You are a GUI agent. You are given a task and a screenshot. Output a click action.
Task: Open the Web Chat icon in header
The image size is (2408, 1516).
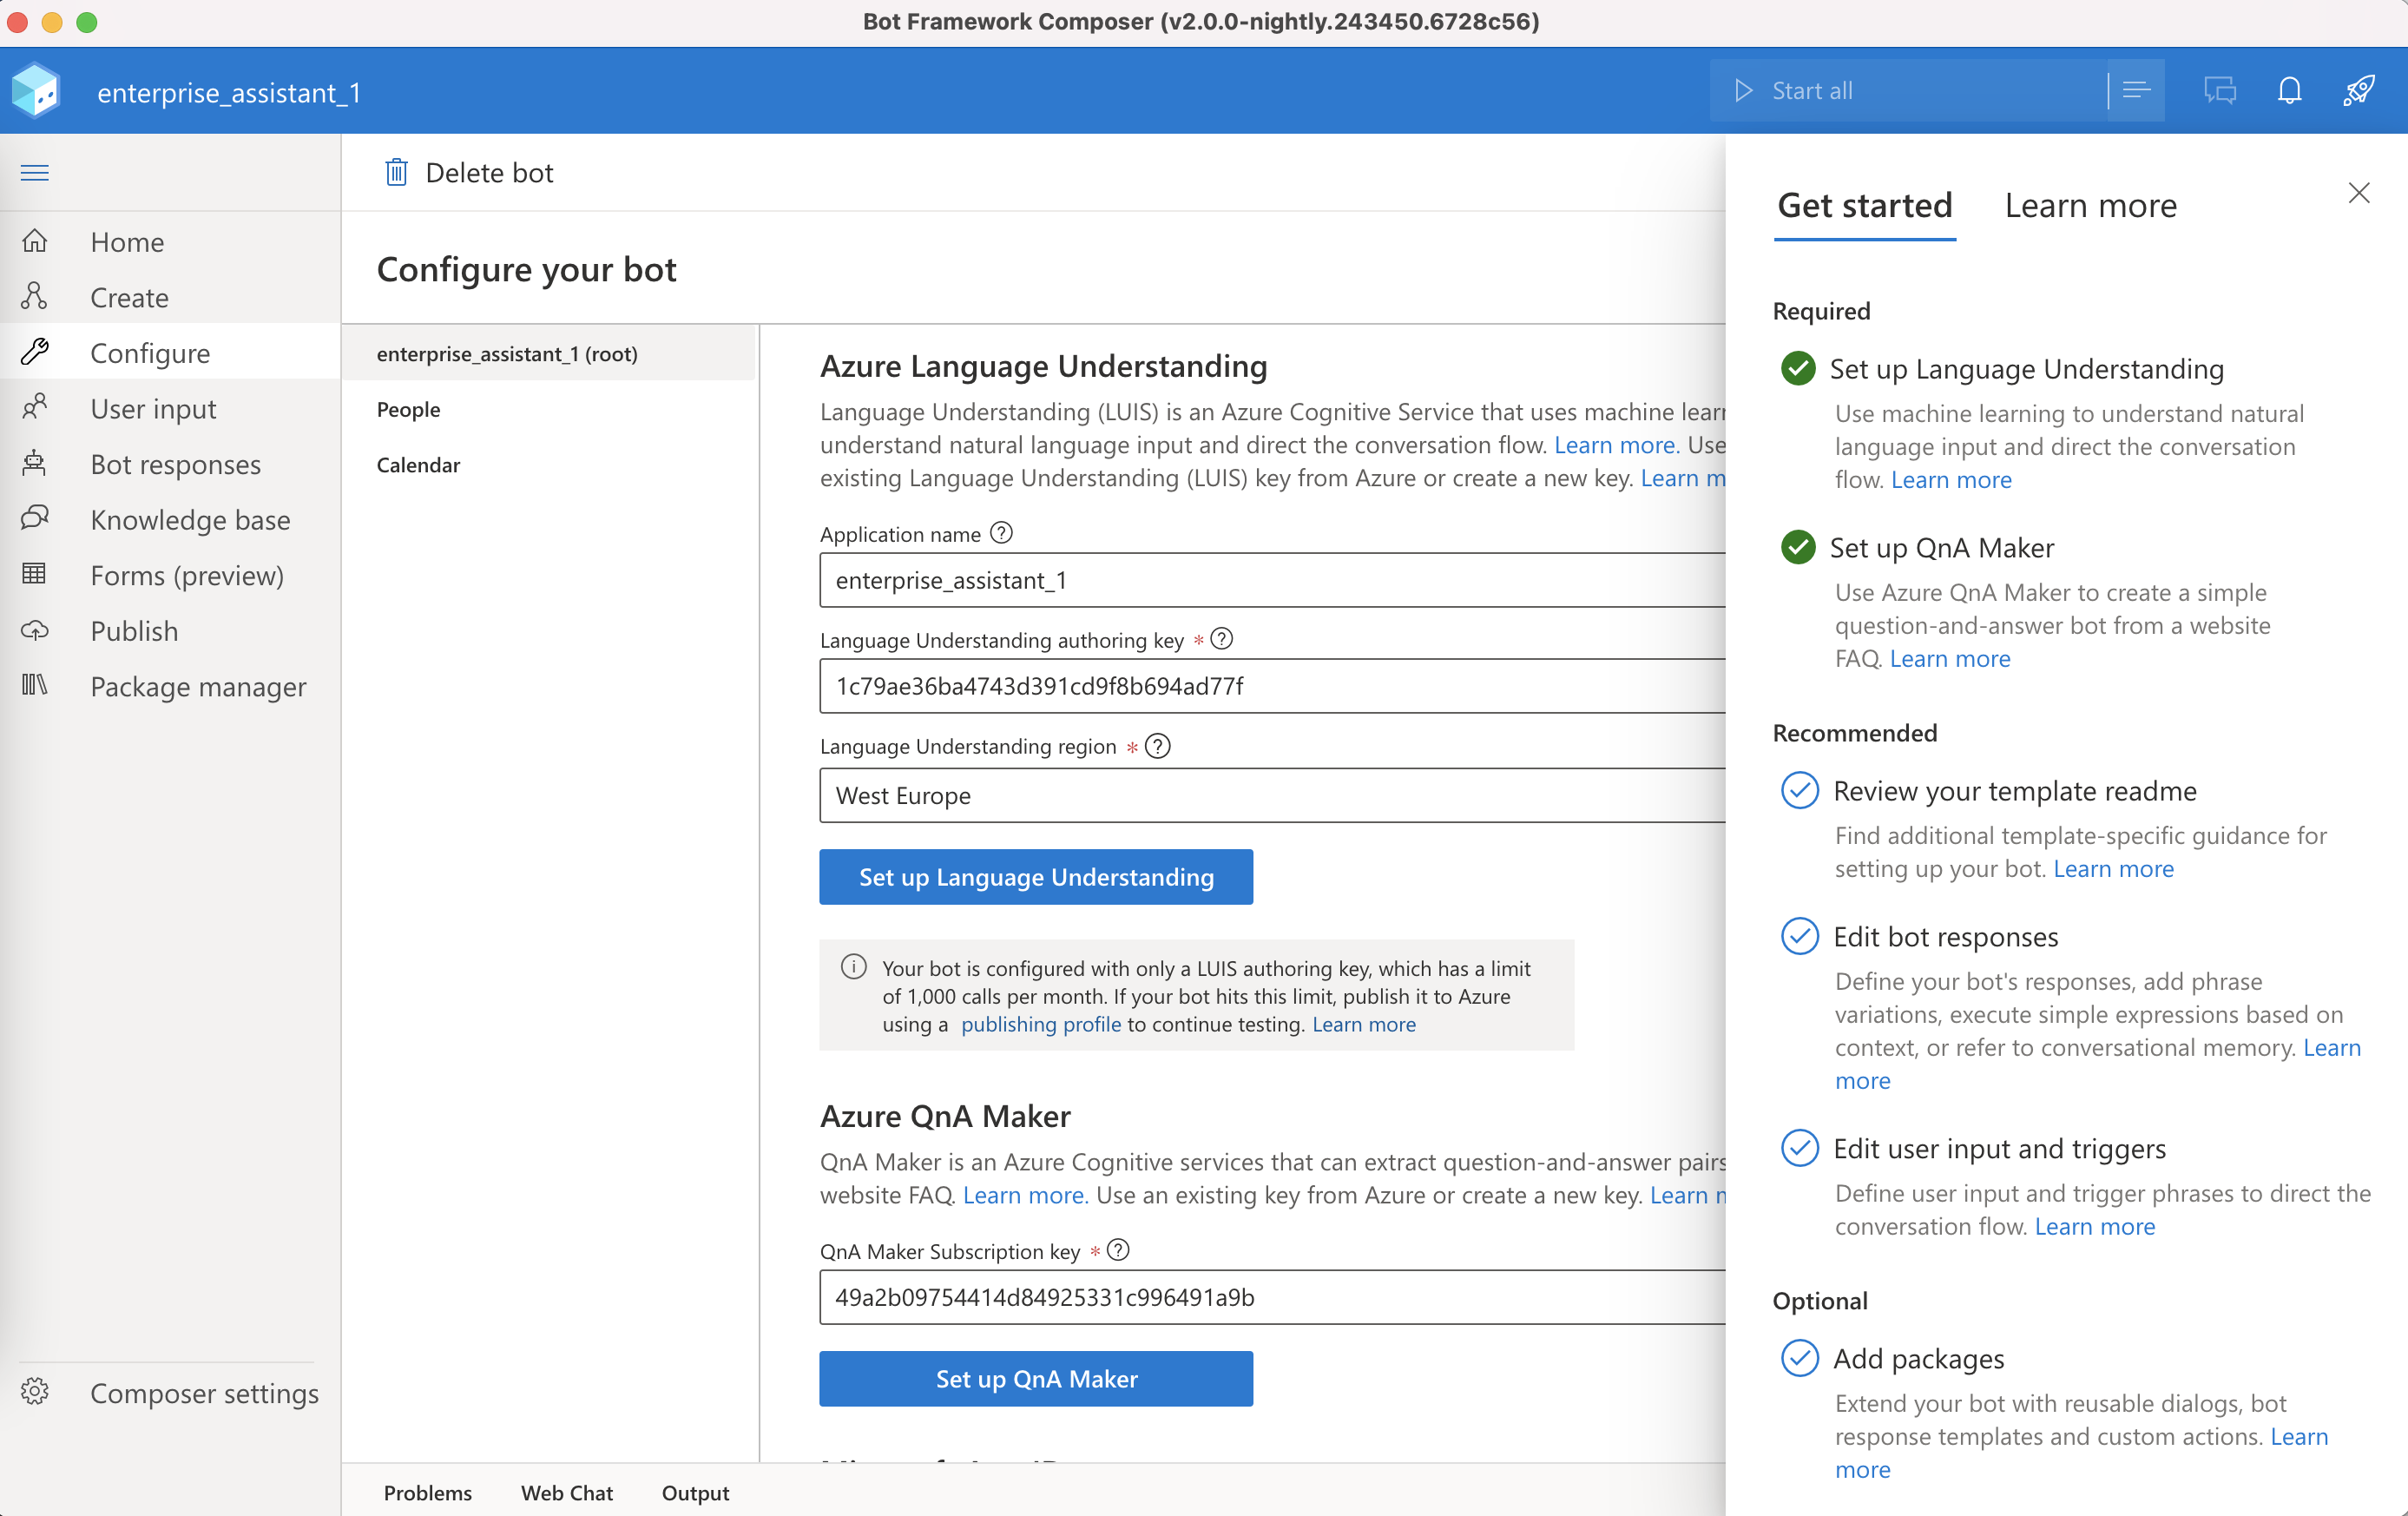point(2219,91)
